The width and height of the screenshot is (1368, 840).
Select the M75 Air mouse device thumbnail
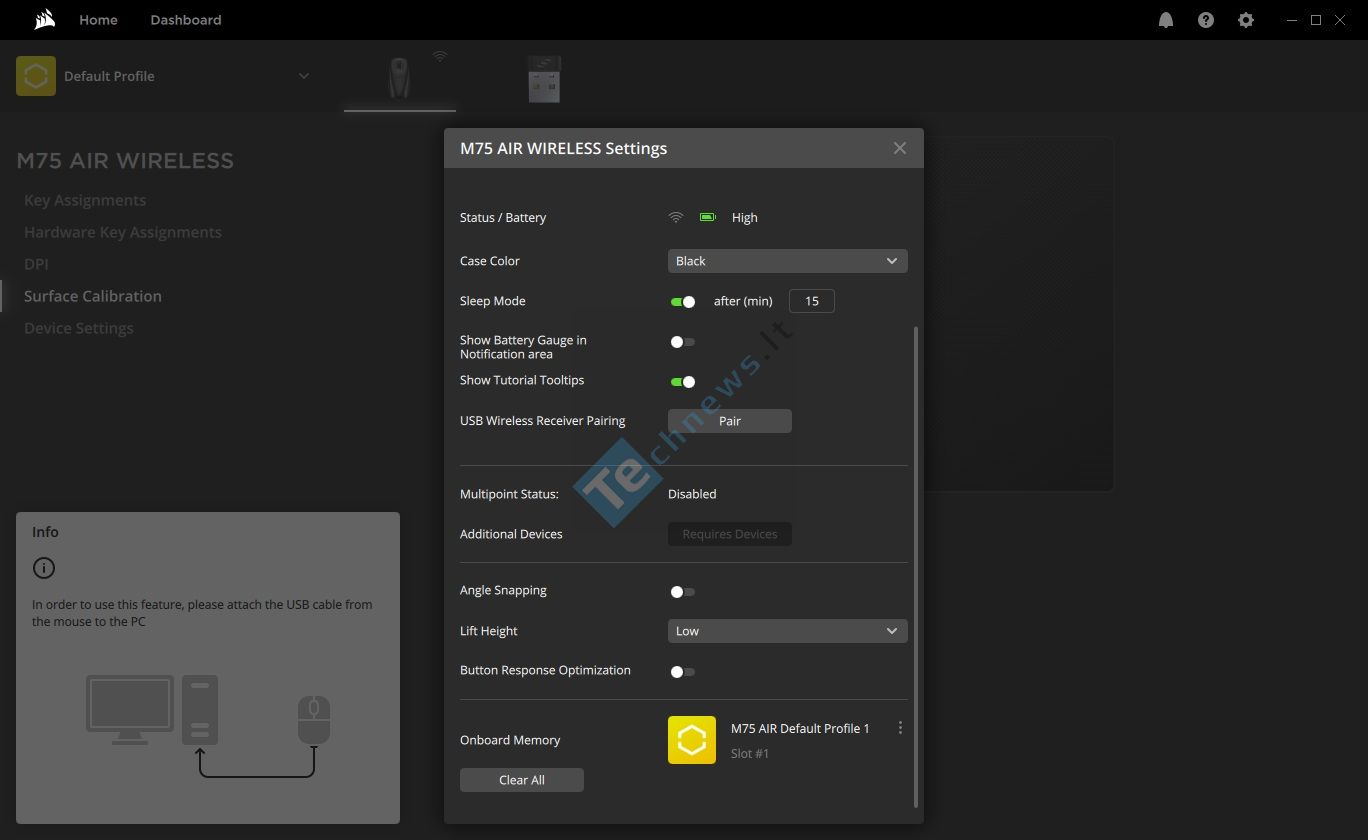400,78
